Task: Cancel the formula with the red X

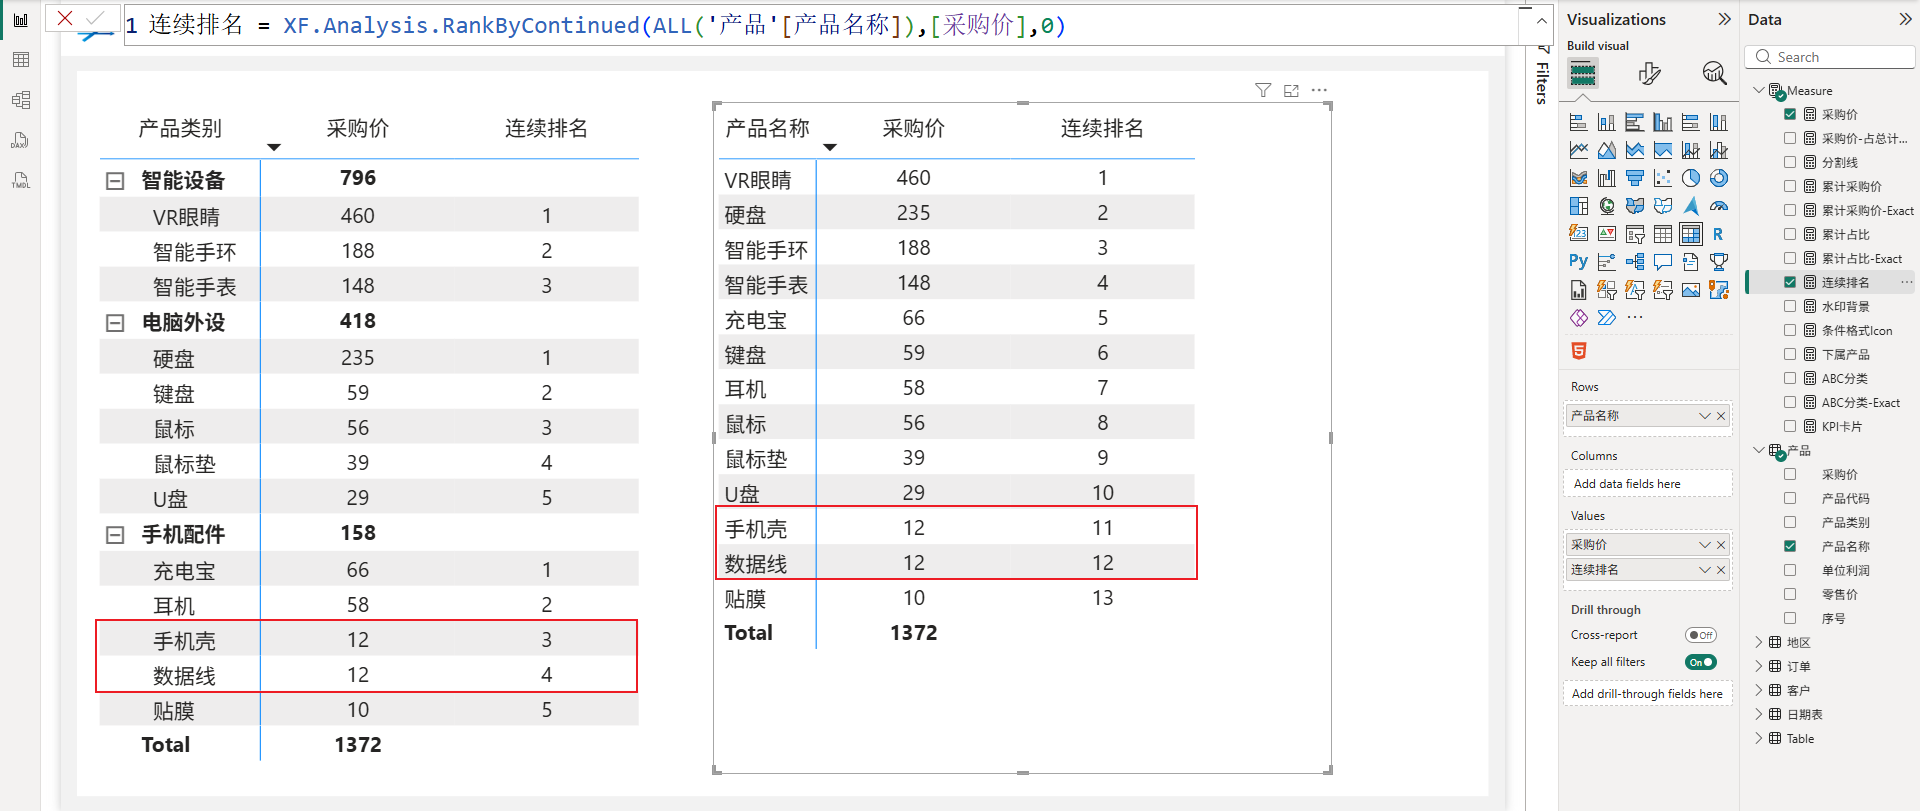Action: pyautogui.click(x=65, y=18)
